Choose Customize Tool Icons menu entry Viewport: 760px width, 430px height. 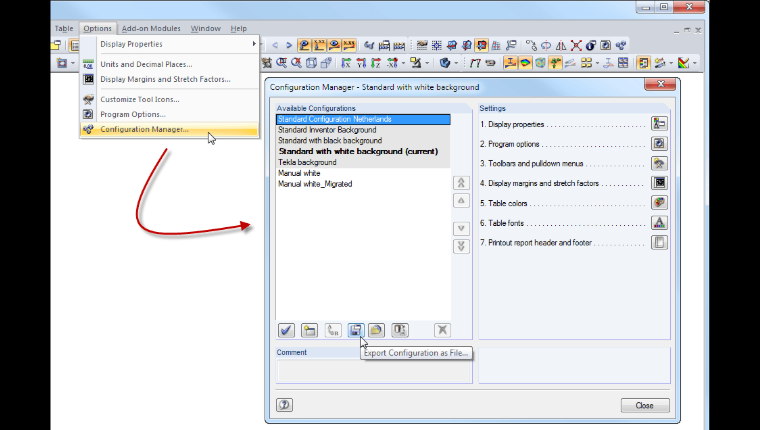pyautogui.click(x=169, y=99)
